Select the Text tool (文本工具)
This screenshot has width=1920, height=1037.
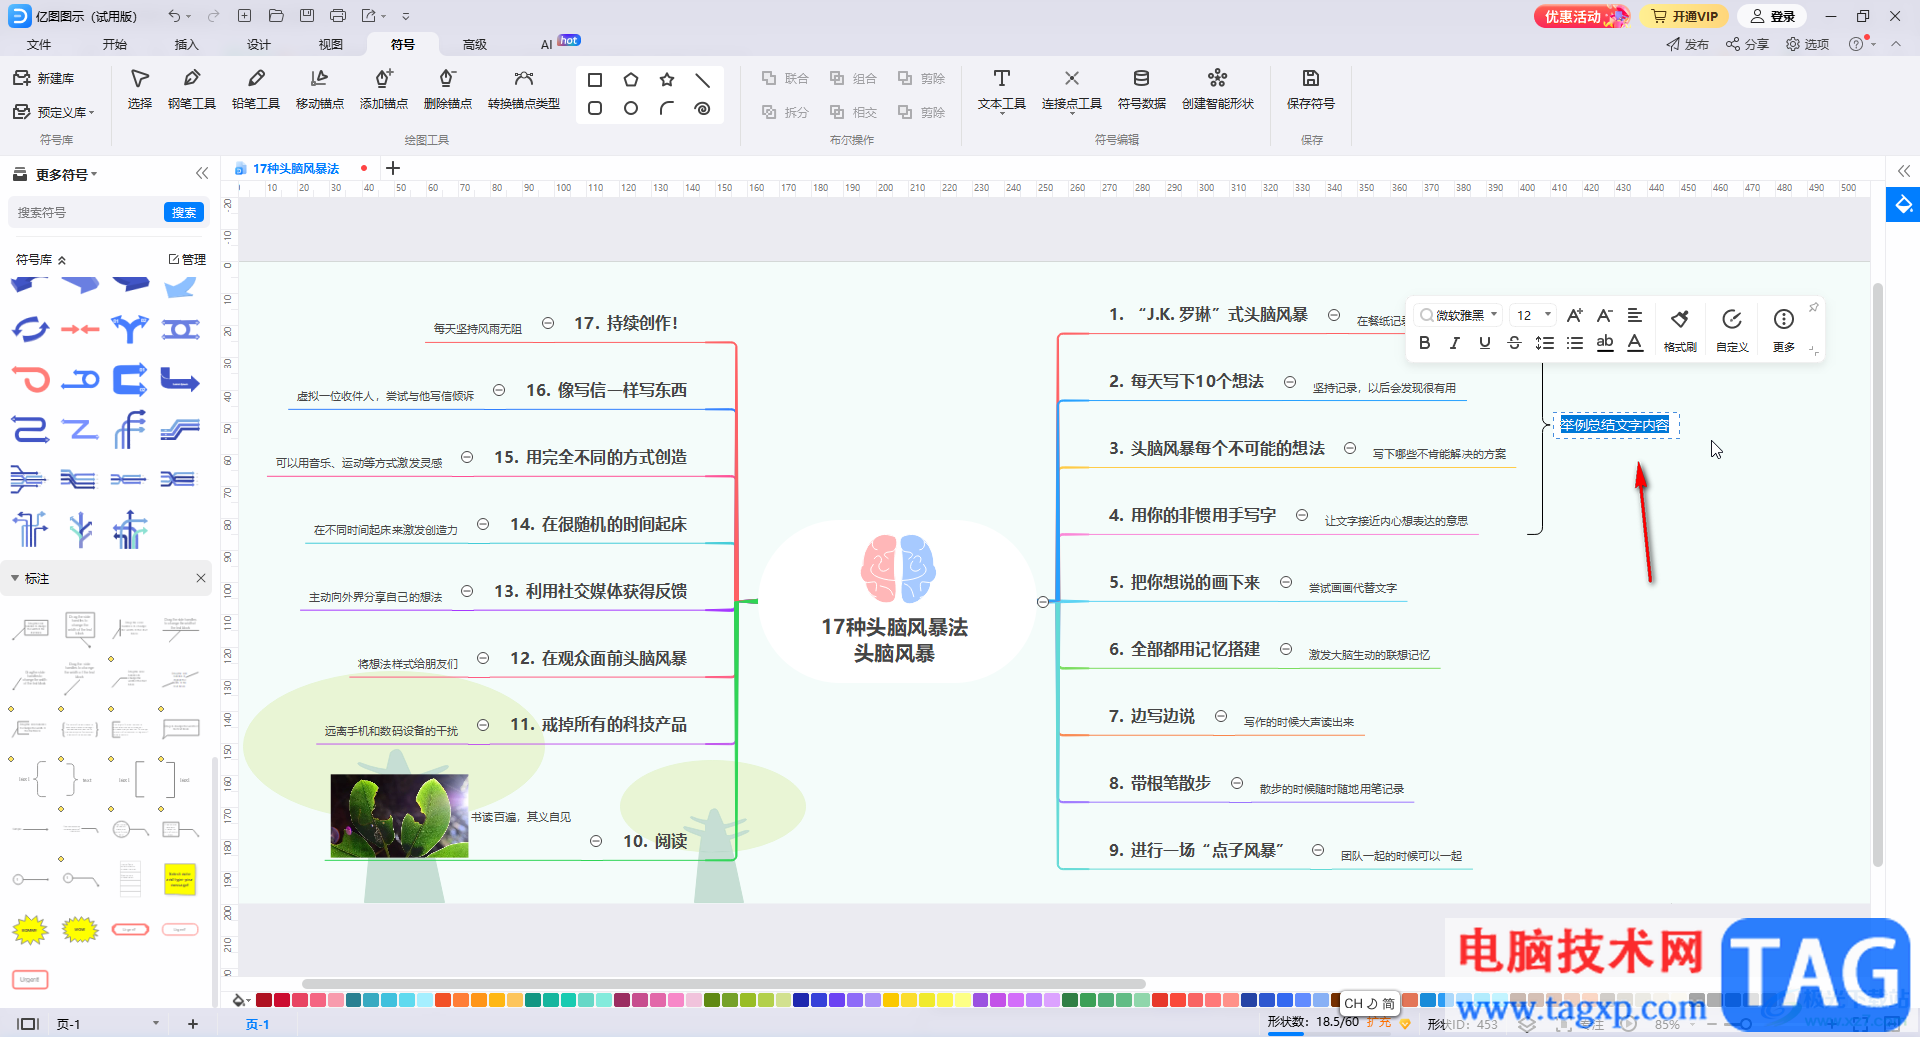click(1001, 88)
